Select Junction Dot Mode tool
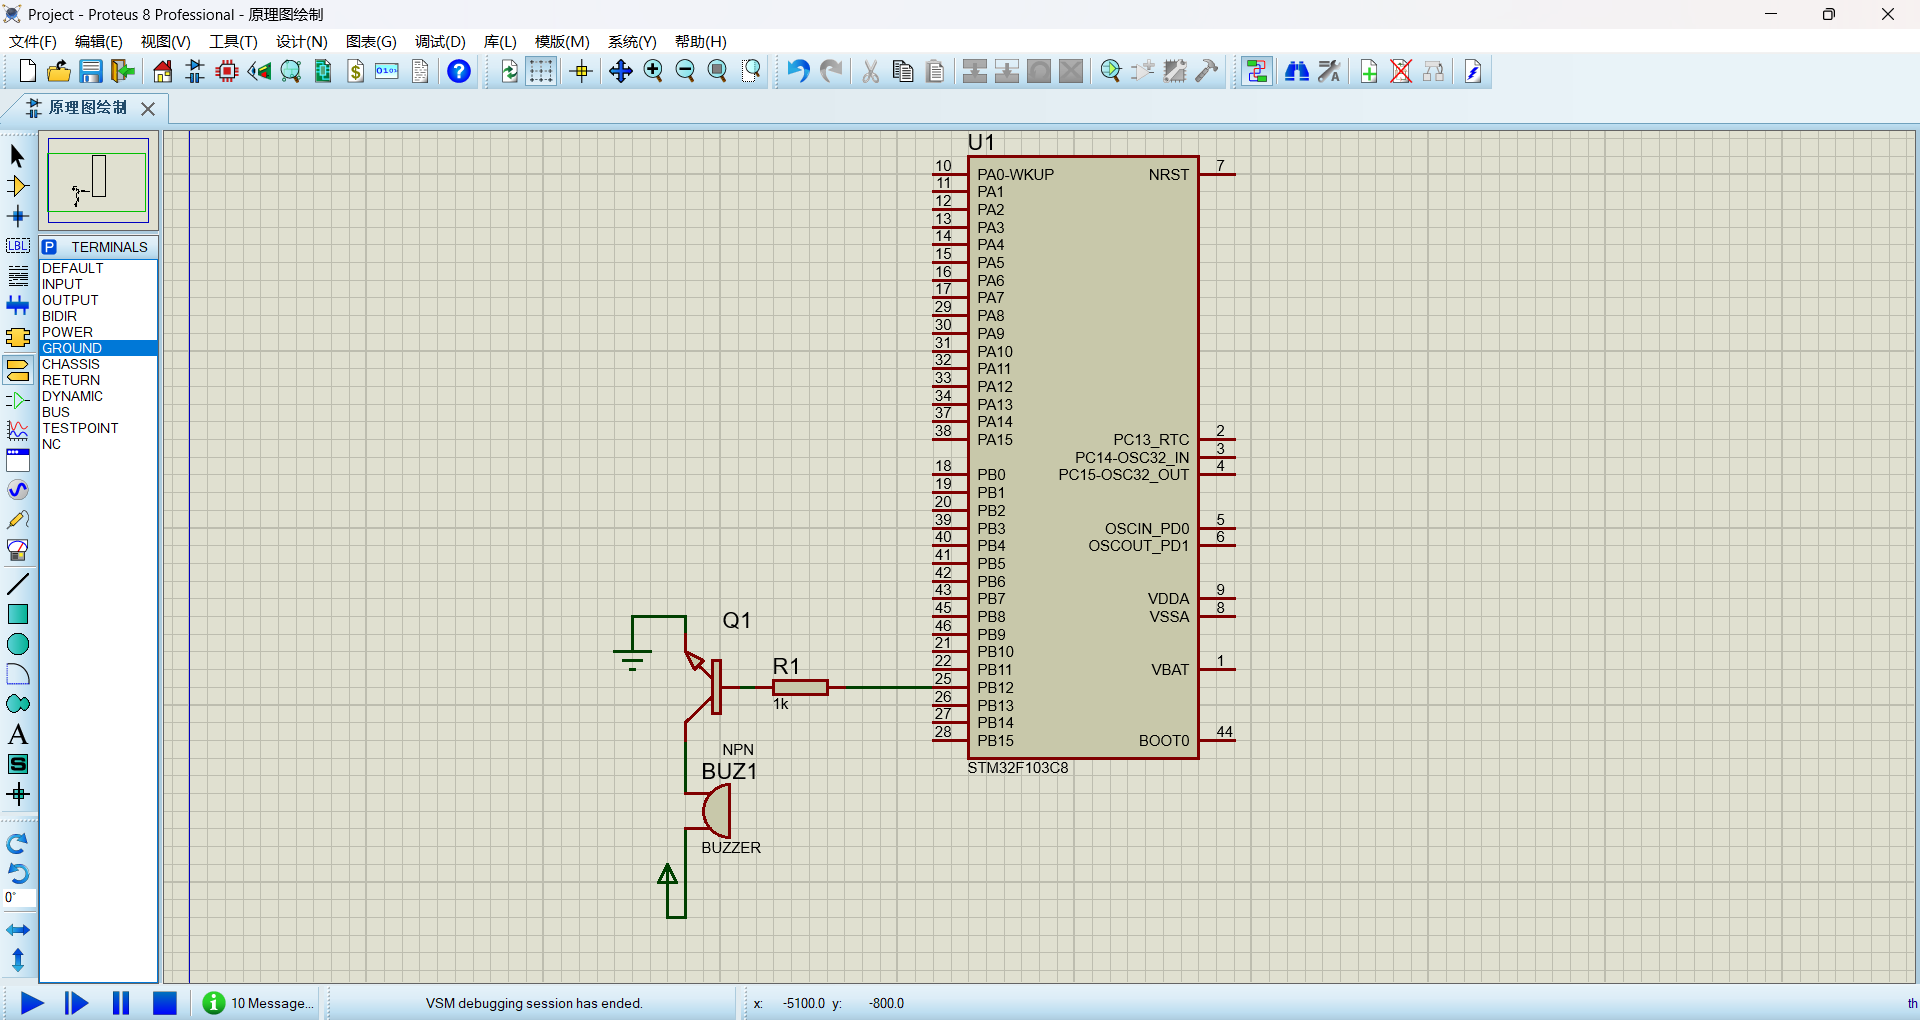Viewport: 1920px width, 1020px height. pos(18,216)
